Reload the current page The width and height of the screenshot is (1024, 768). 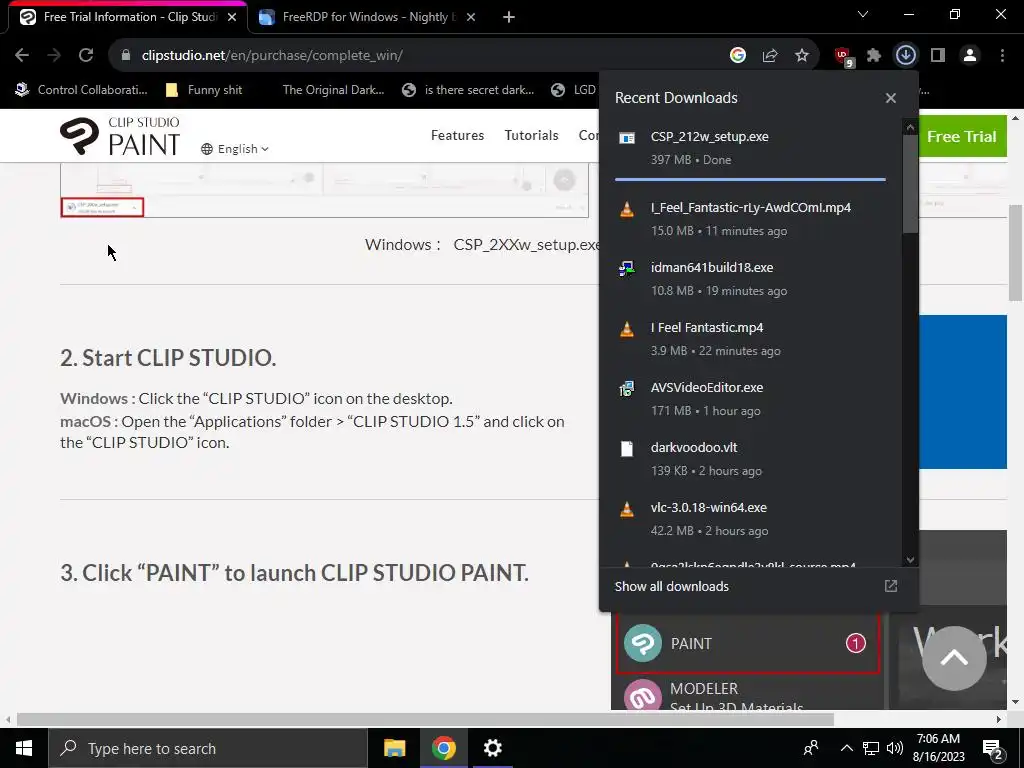(86, 56)
